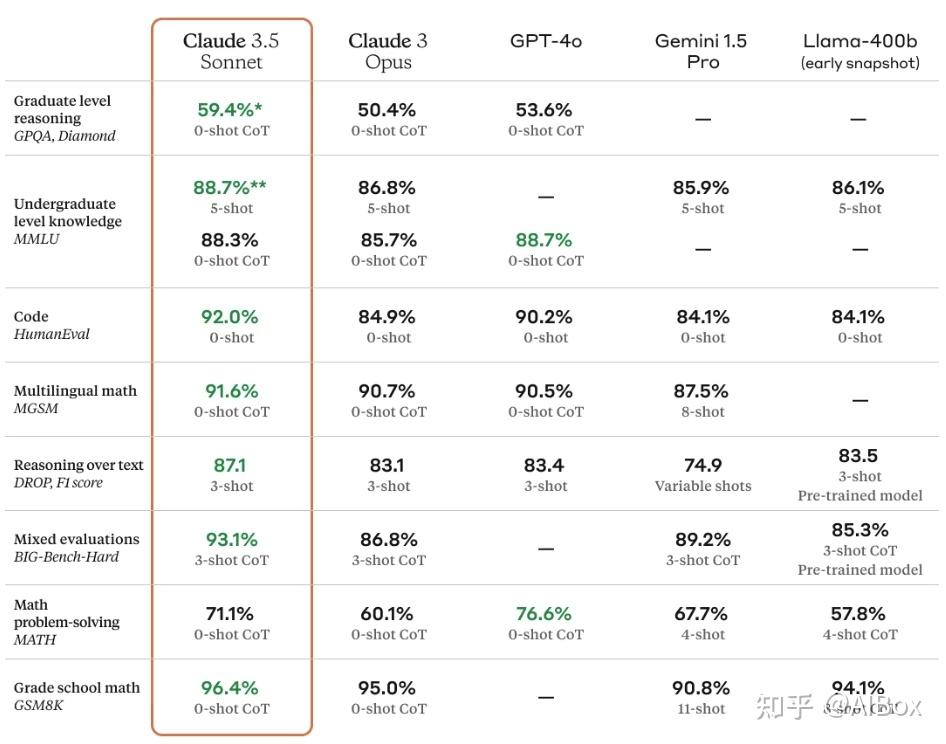The height and width of the screenshot is (744, 946).
Task: Click the GPT-4o column heading
Action: point(546,41)
